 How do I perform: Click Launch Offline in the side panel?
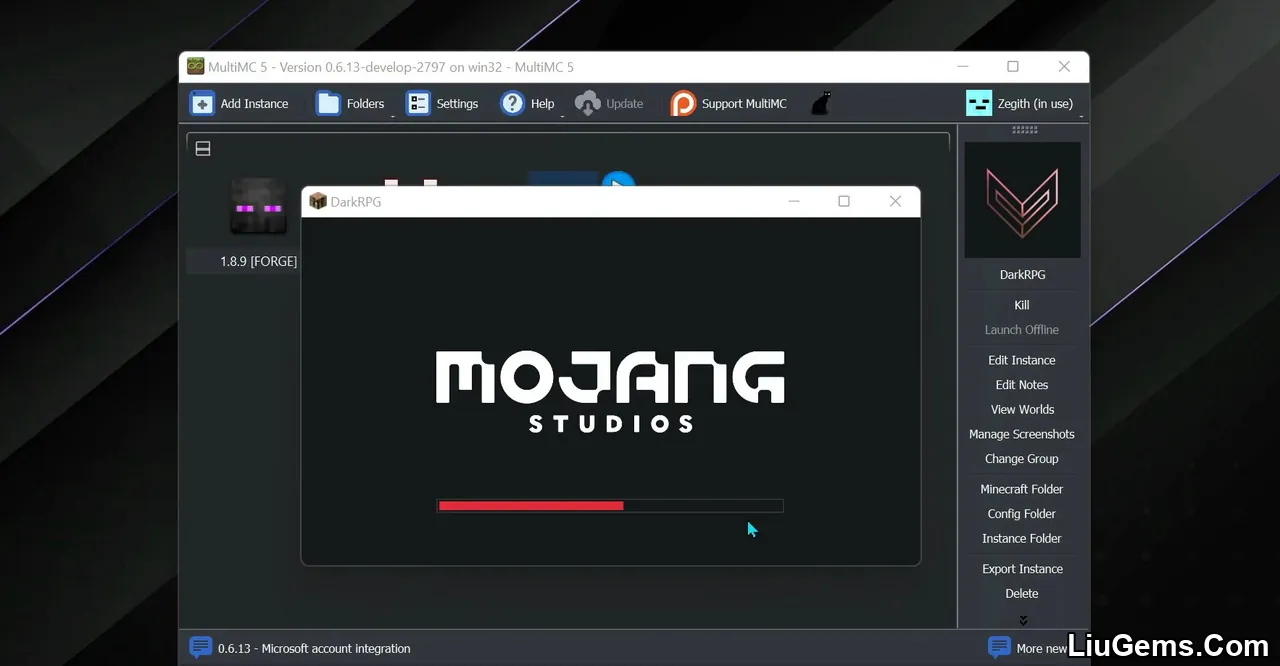(1022, 330)
